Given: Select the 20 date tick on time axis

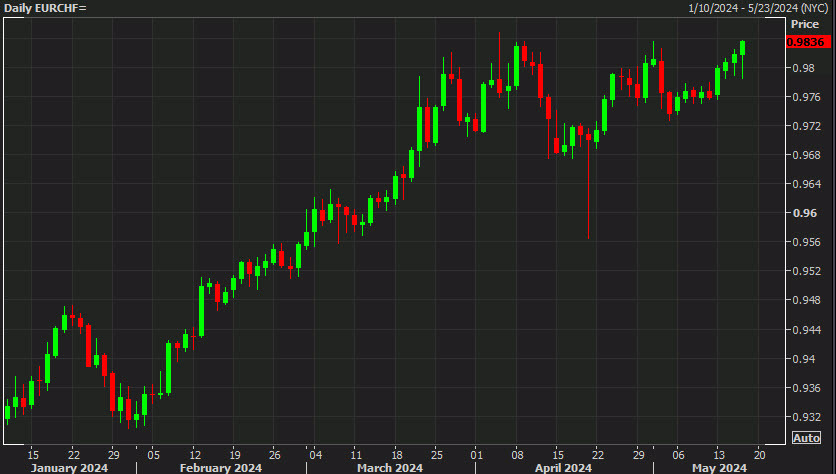Looking at the screenshot, I should pos(759,451).
